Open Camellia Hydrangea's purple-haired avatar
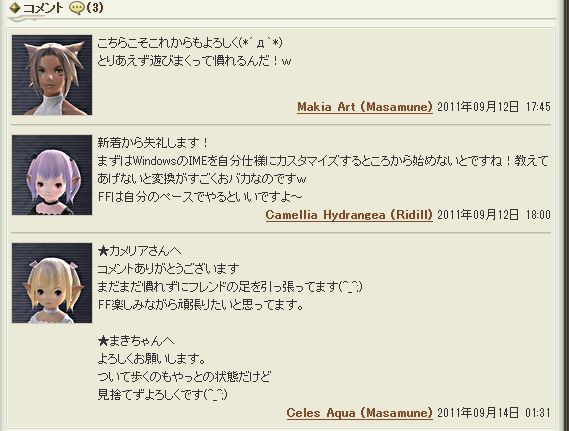The width and height of the screenshot is (569, 431). [52, 175]
